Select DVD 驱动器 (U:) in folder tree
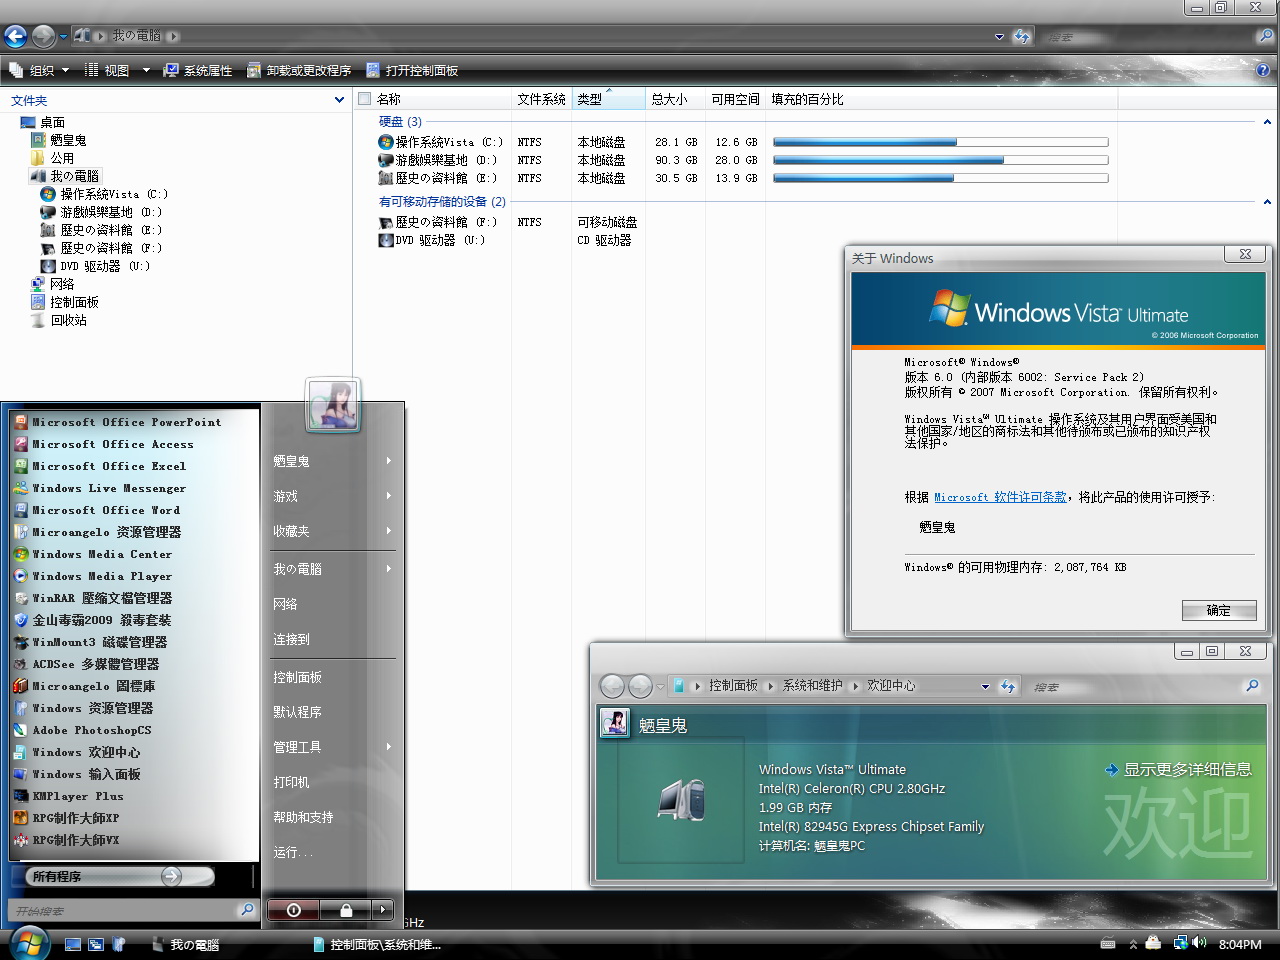This screenshot has width=1280, height=960. pyautogui.click(x=105, y=266)
